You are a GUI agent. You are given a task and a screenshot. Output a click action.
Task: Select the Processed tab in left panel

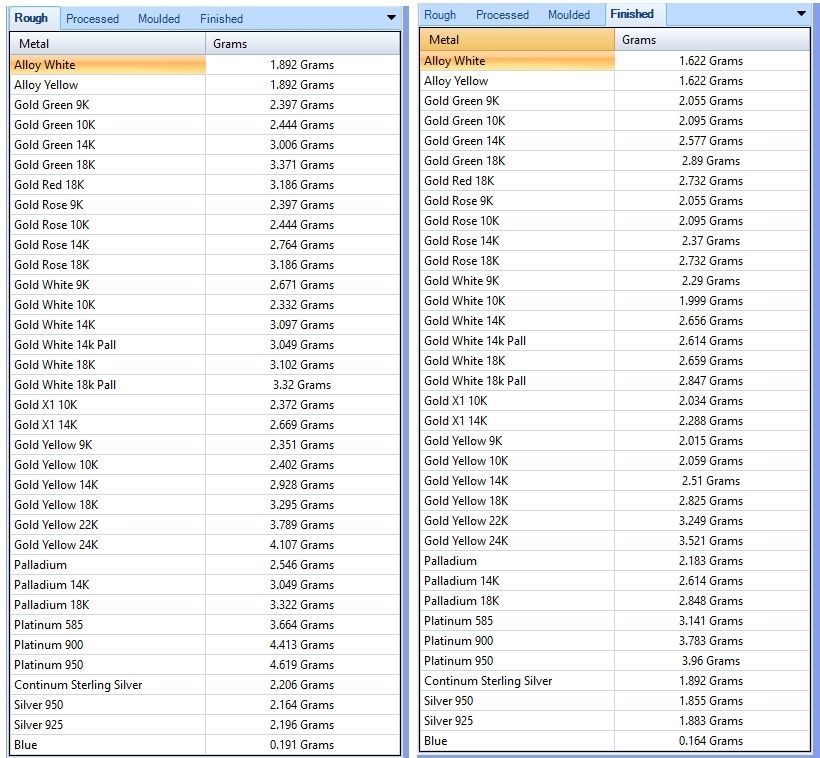93,19
